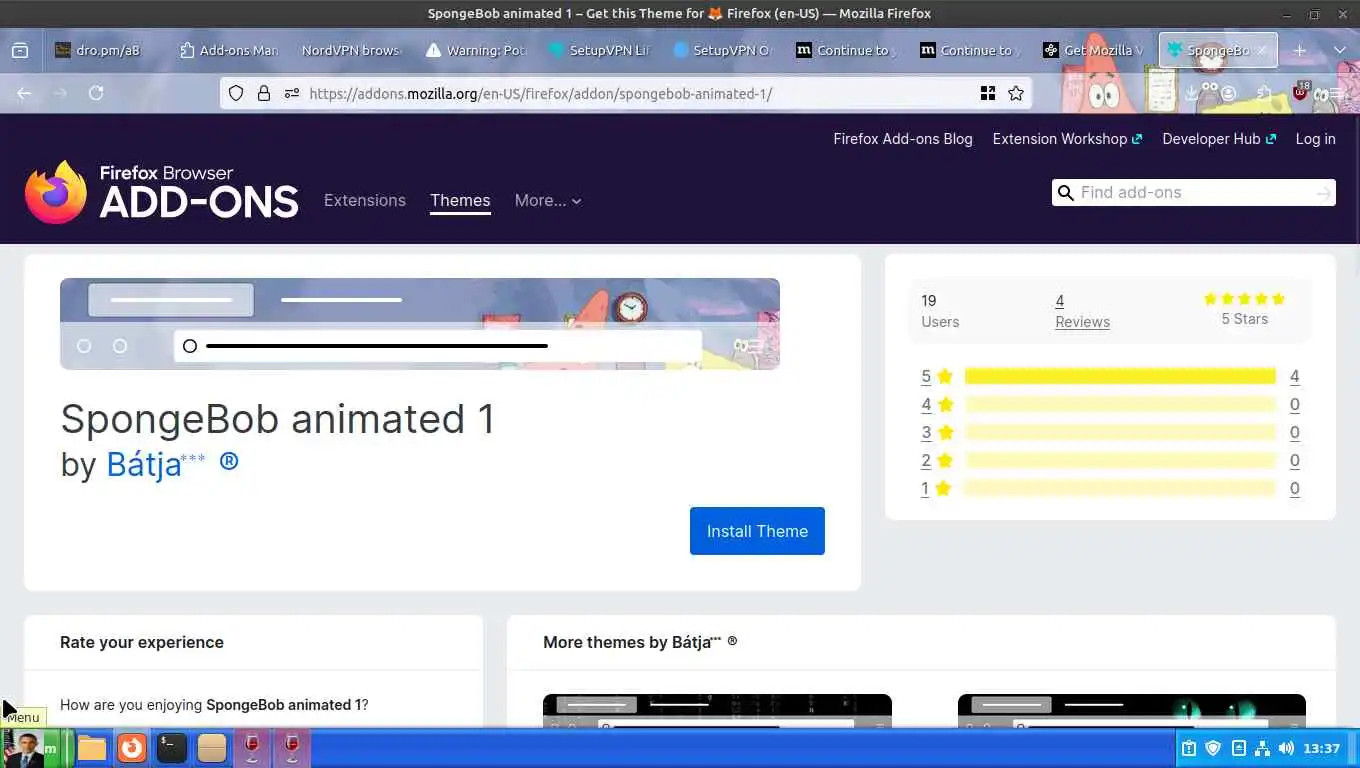1360x768 pixels.
Task: Open the 4 Reviews link
Action: coord(1082,311)
